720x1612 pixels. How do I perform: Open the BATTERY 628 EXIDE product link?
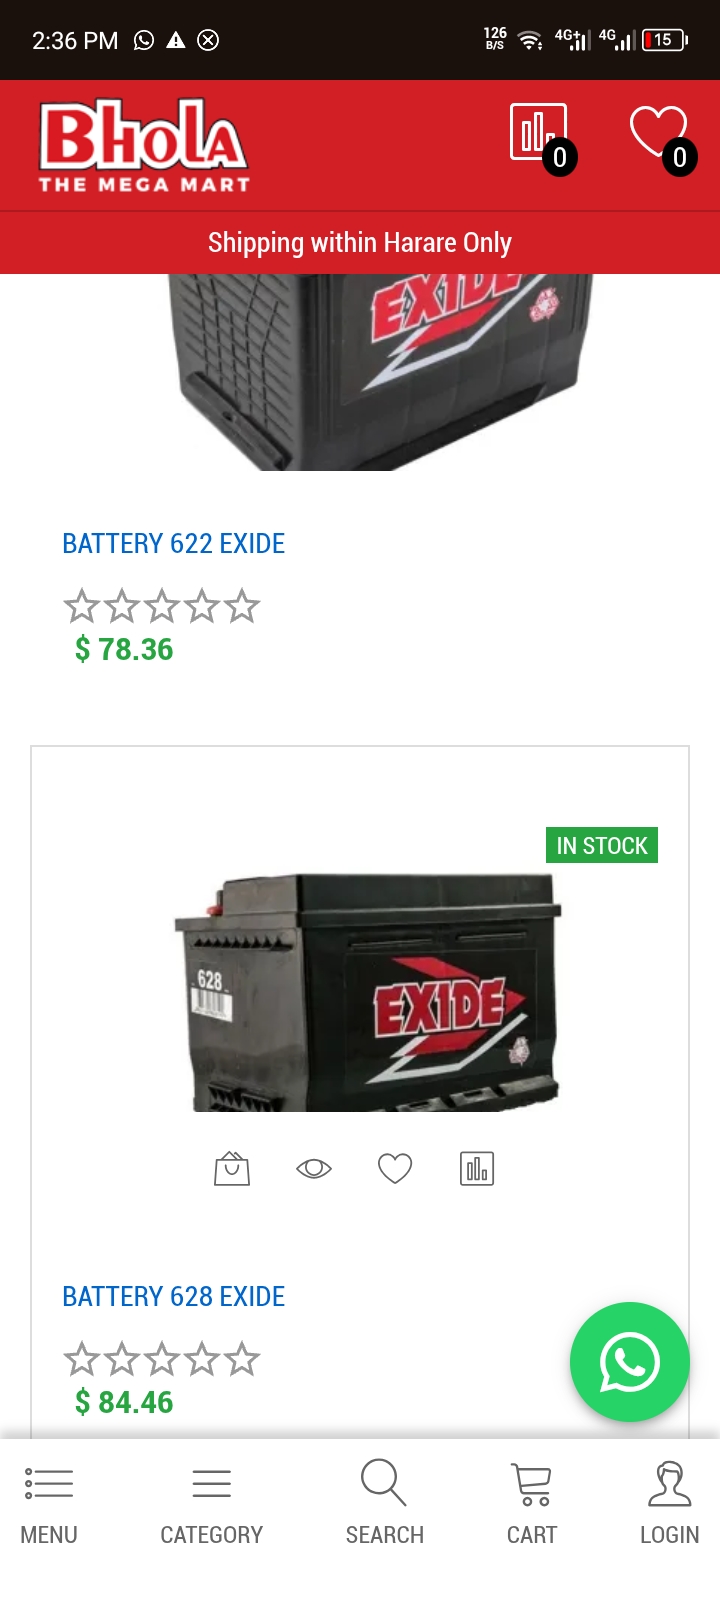[x=174, y=1296]
